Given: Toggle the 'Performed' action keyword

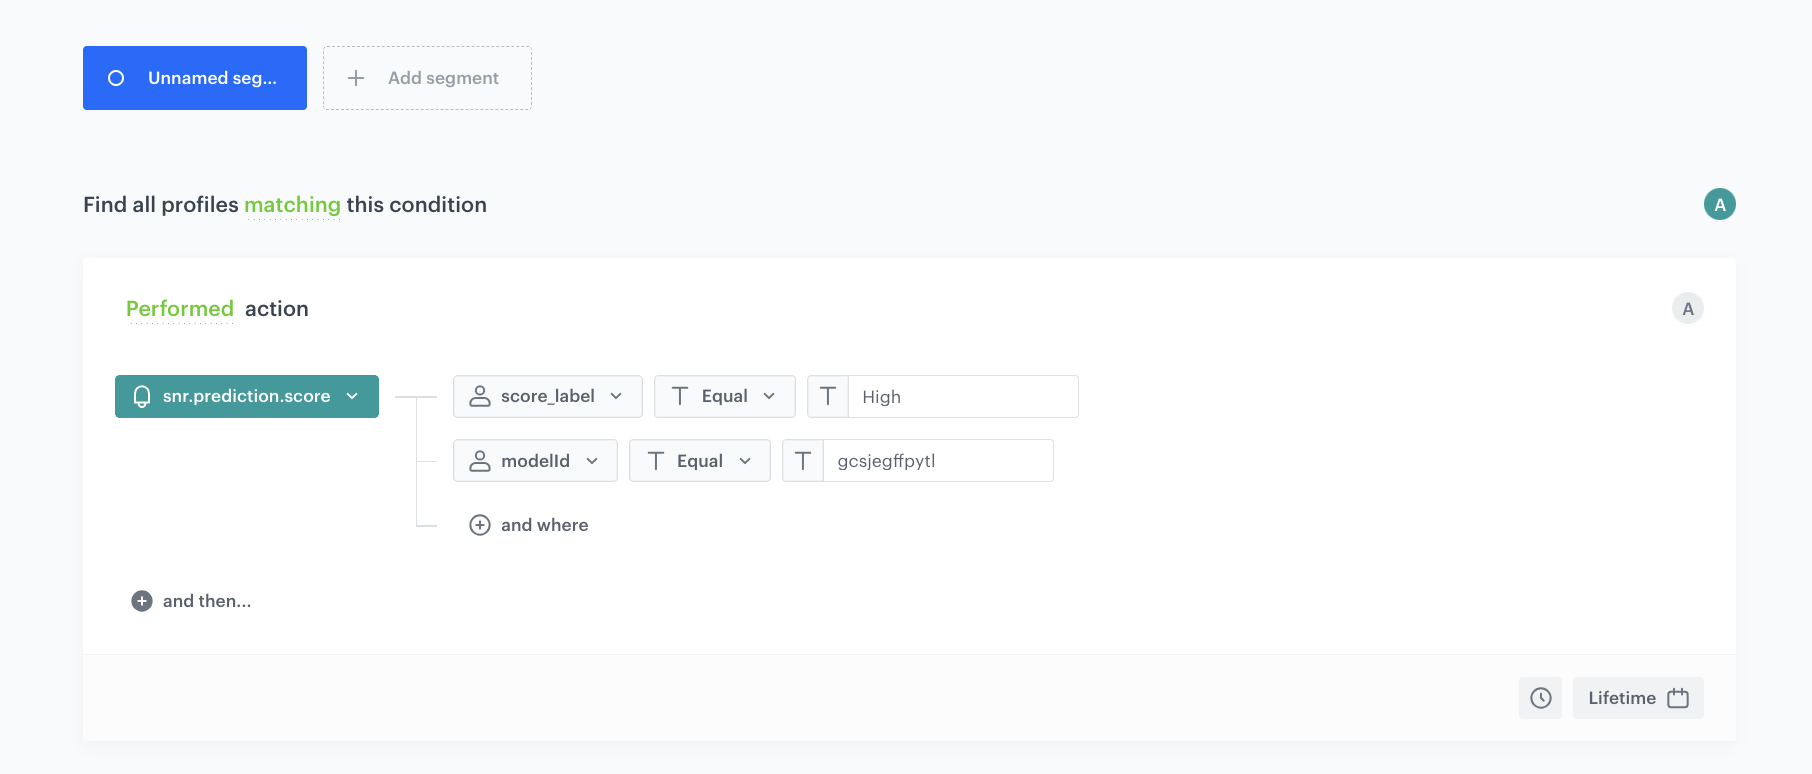Looking at the screenshot, I should [x=180, y=309].
